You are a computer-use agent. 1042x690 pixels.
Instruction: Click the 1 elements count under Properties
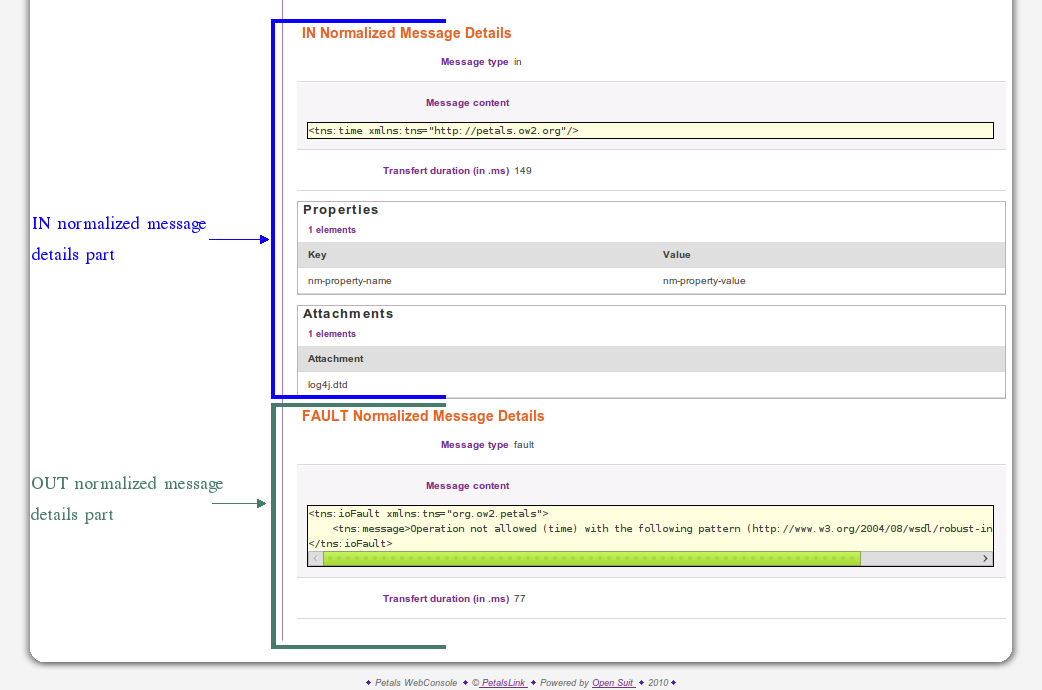332,230
